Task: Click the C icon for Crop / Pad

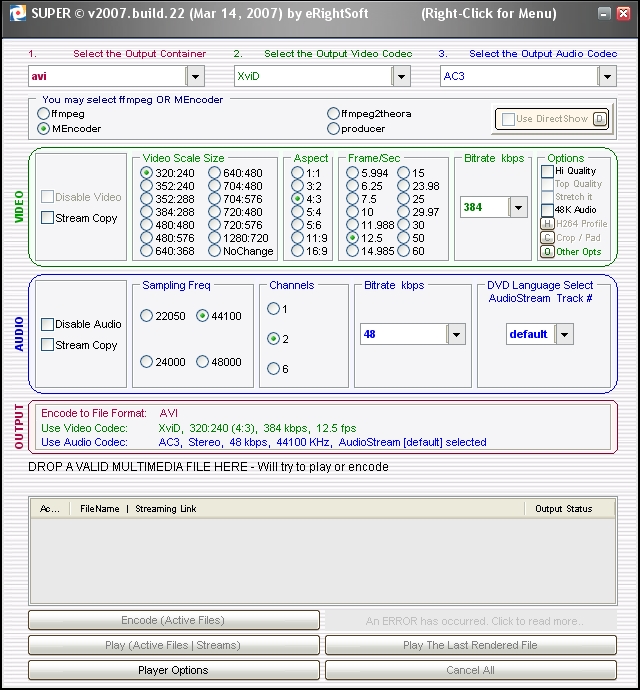Action: click(x=547, y=238)
